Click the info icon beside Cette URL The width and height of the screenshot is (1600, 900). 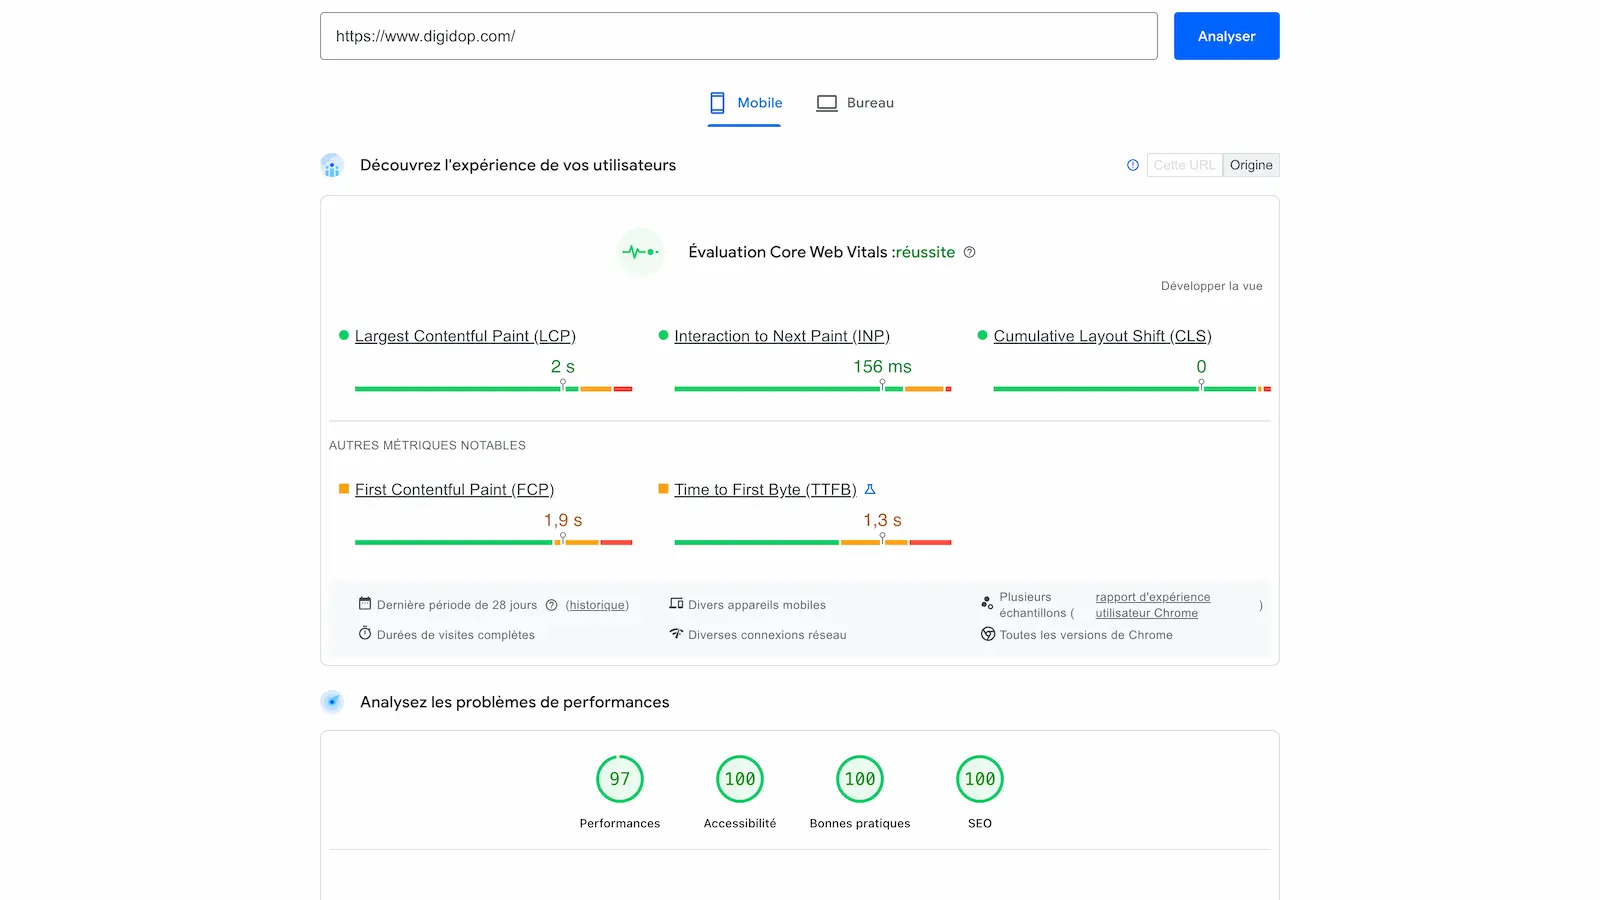point(1133,165)
